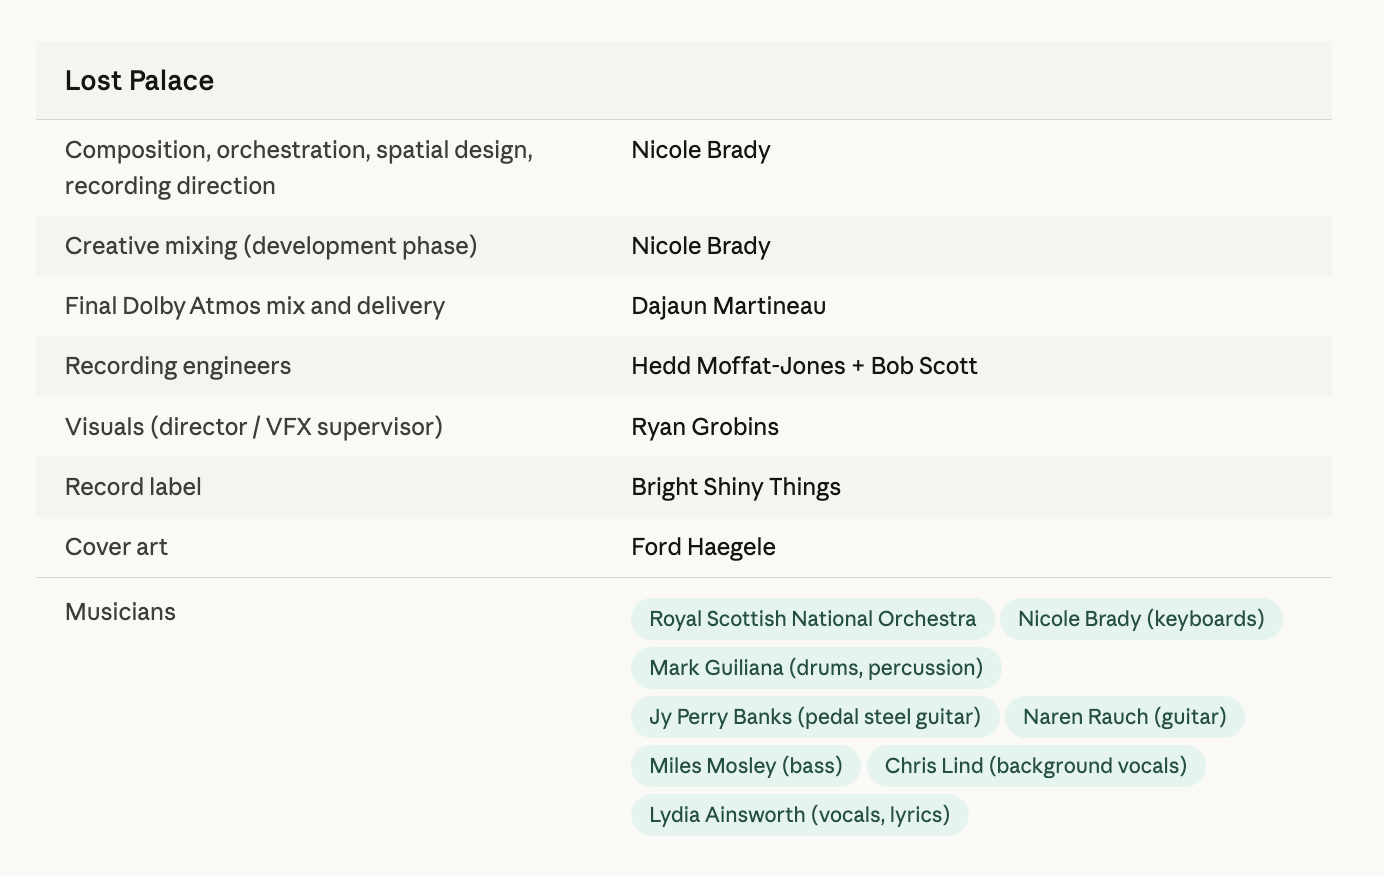
Task: Click Ford Haegele cover art credit
Action: (703, 547)
